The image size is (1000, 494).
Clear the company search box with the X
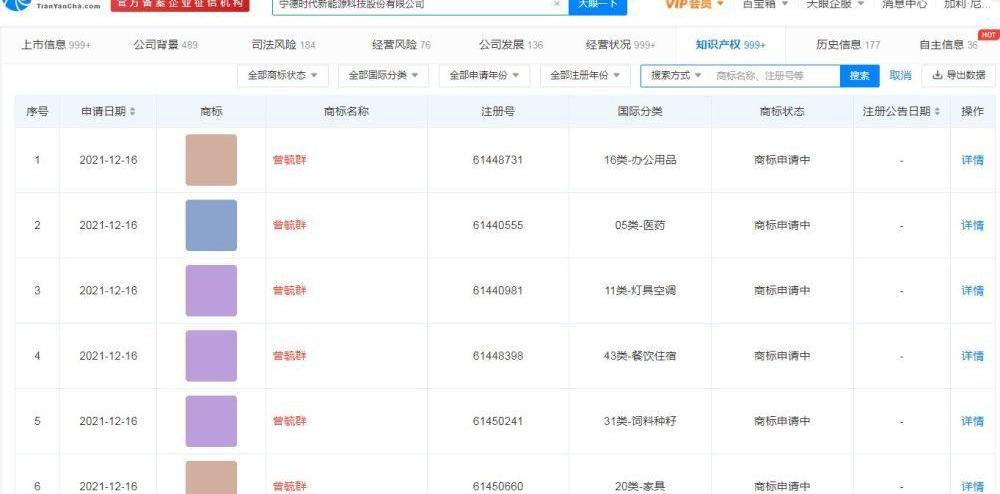[556, 5]
